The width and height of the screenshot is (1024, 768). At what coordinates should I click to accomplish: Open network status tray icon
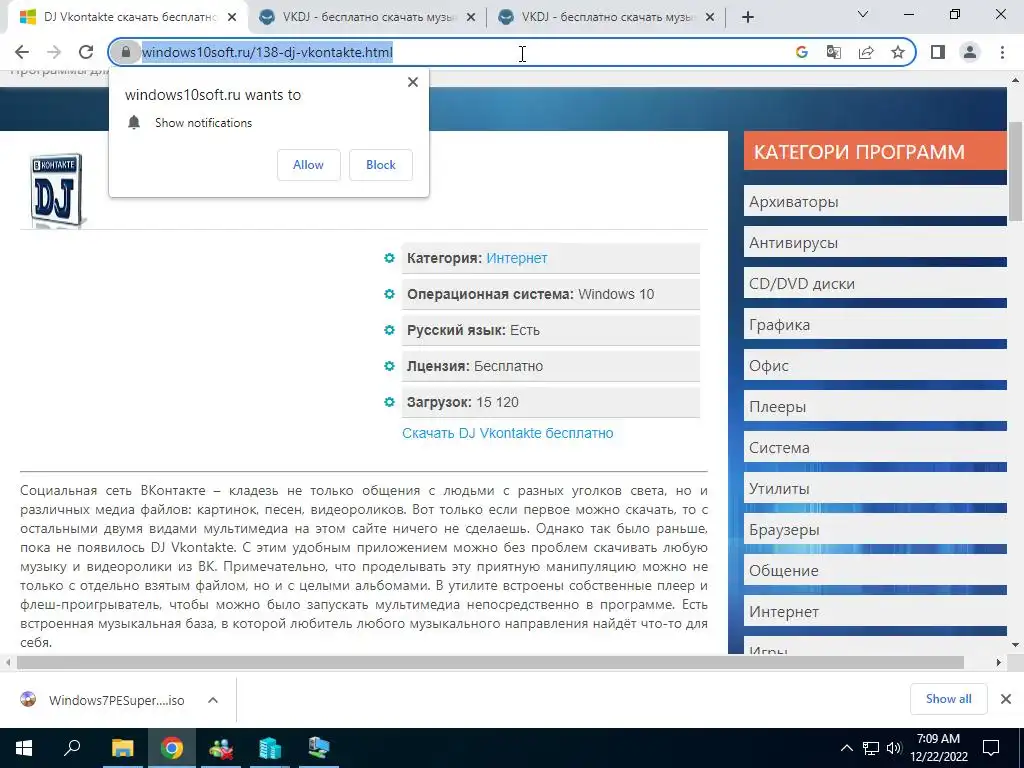coord(871,748)
